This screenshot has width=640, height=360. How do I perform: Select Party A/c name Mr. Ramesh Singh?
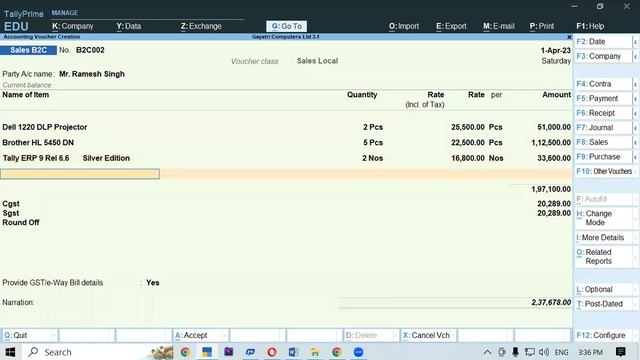point(92,74)
